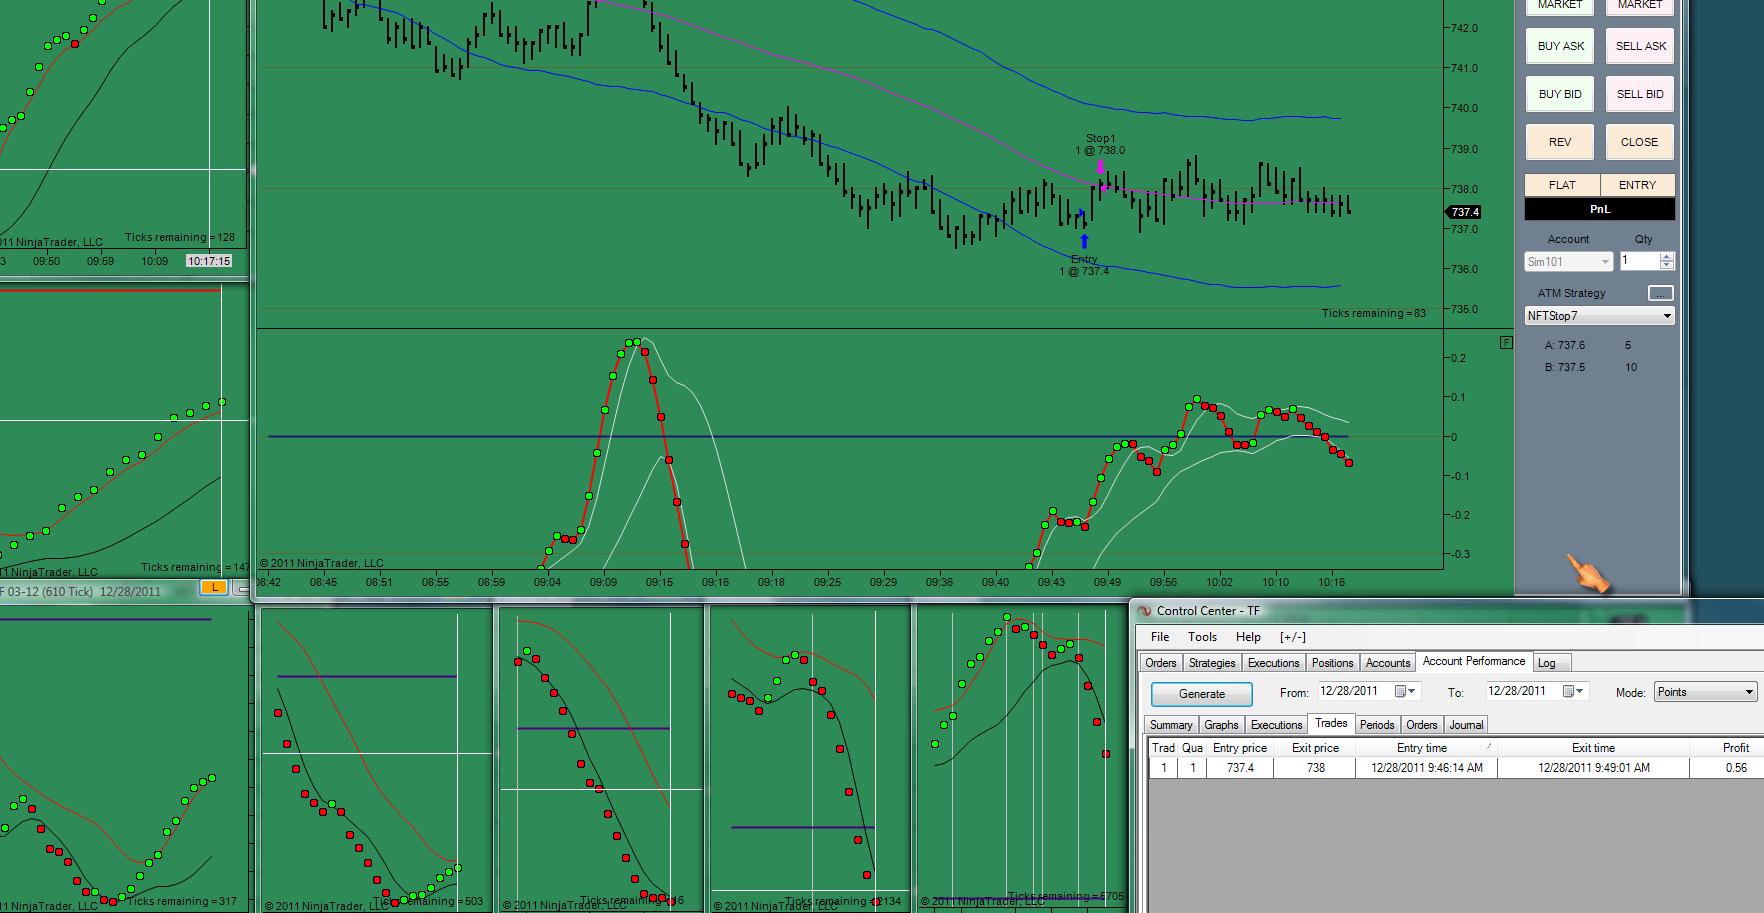Sort by the Exit time column header
This screenshot has width=1764, height=913.
click(1593, 748)
